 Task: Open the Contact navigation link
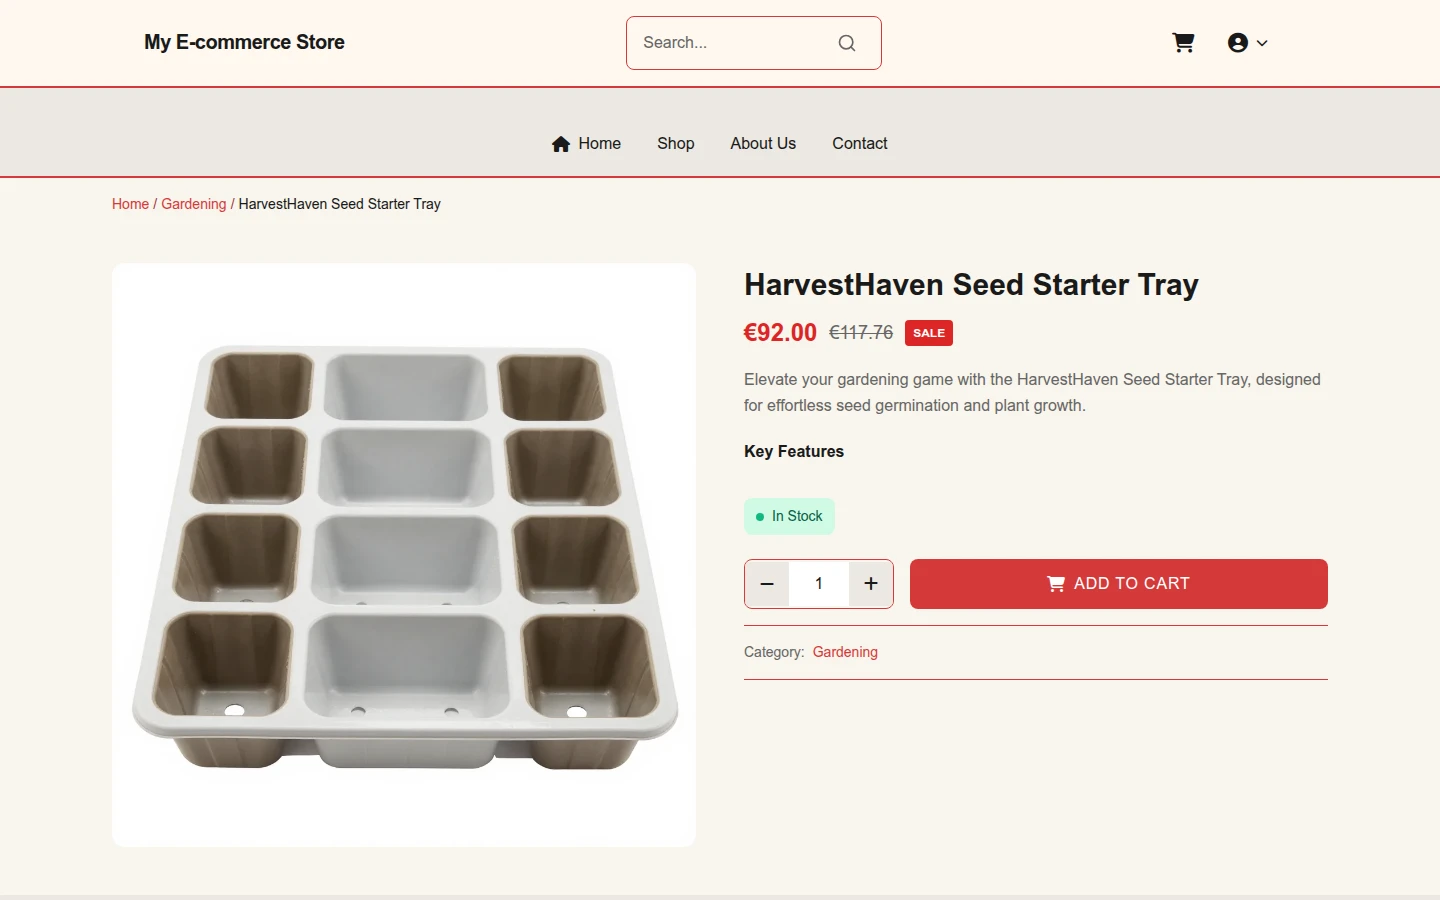point(860,144)
